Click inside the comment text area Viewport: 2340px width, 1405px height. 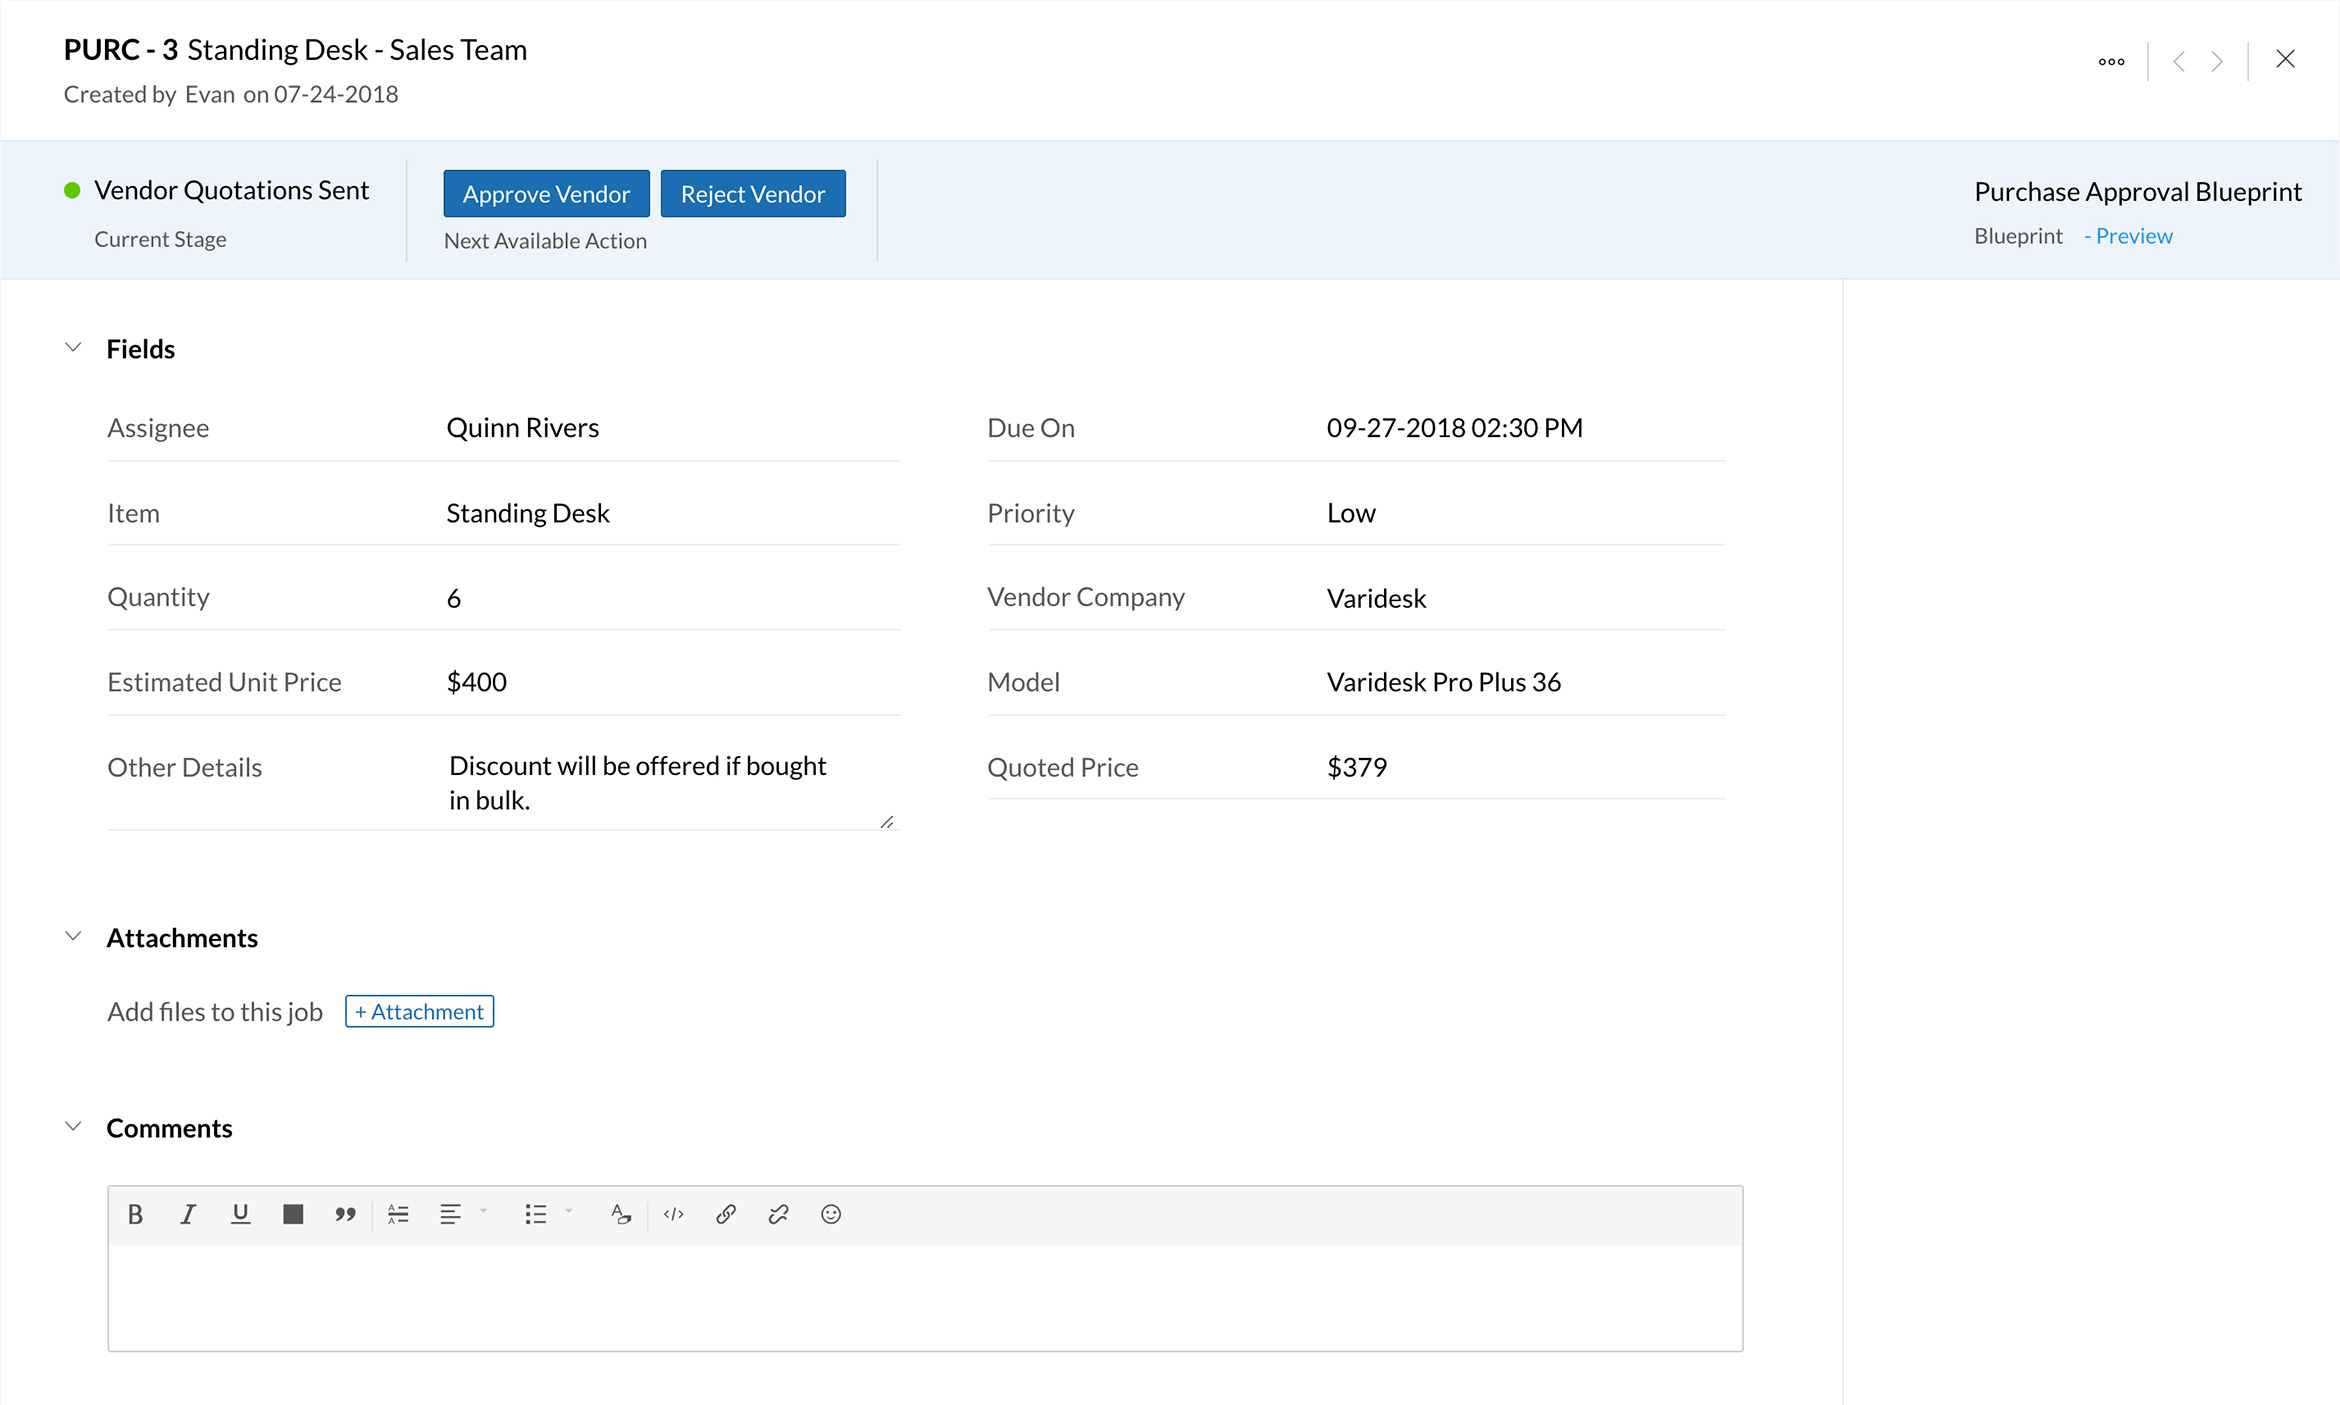click(924, 1296)
